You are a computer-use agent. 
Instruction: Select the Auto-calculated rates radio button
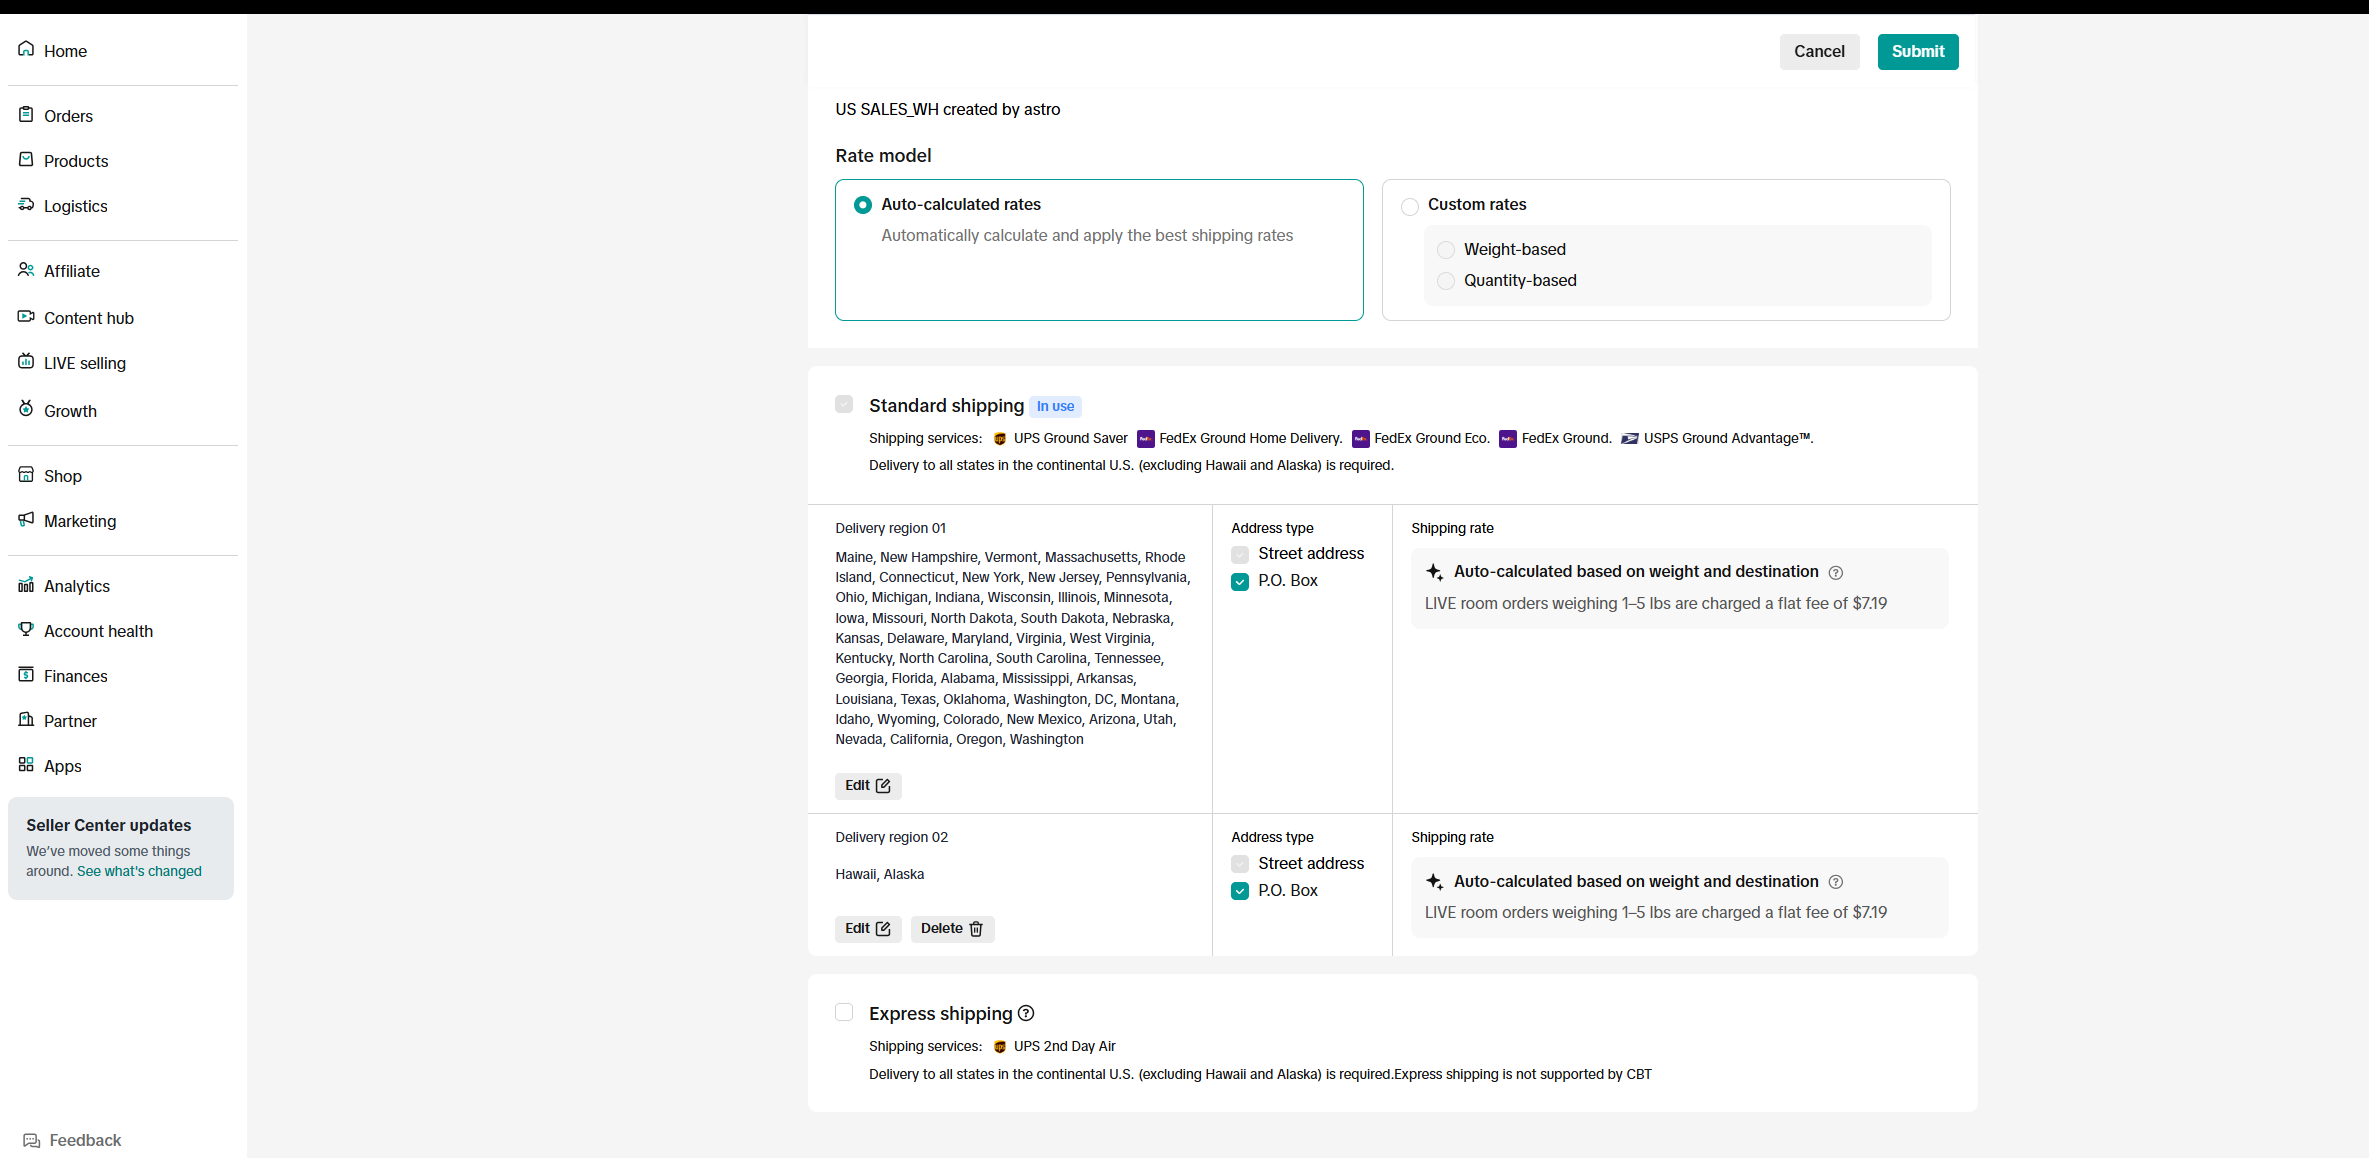click(863, 205)
